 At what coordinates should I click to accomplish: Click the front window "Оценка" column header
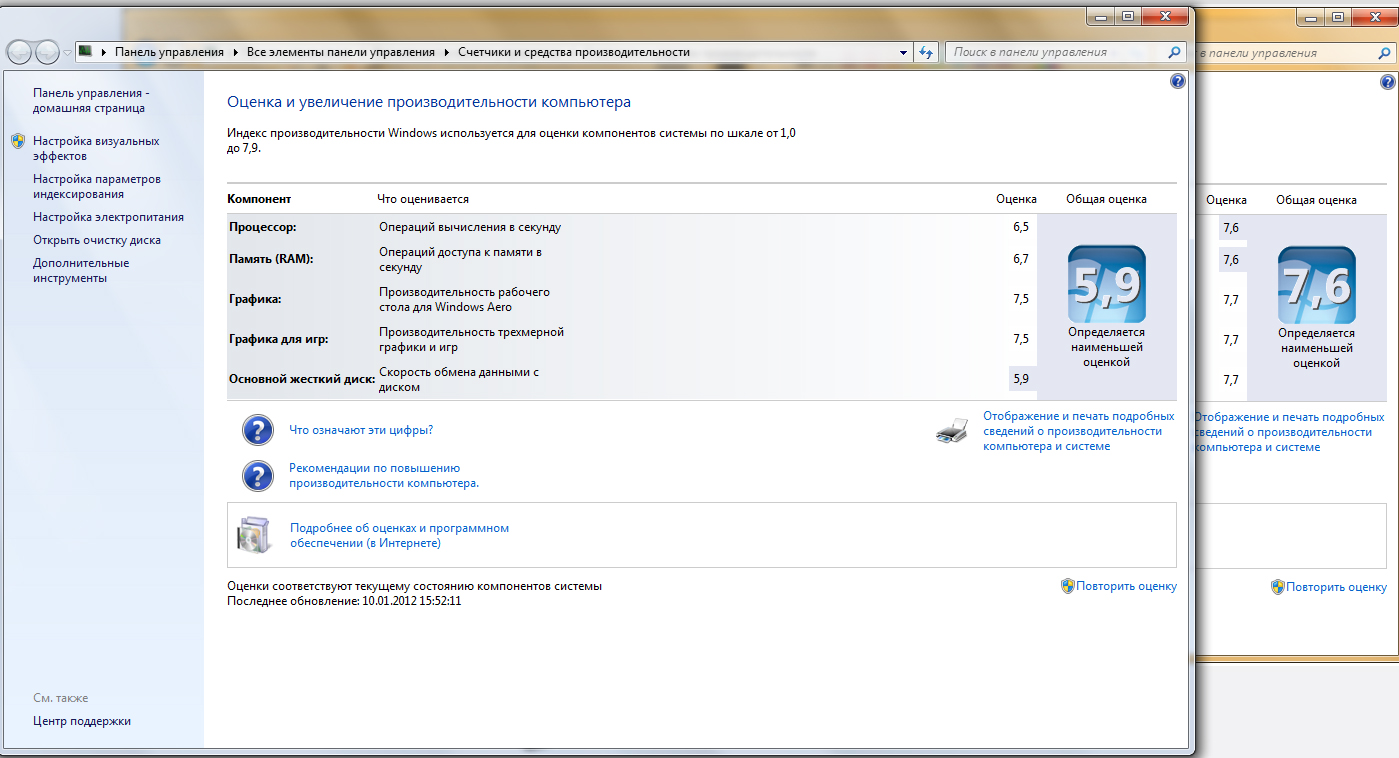pyautogui.click(x=1017, y=199)
